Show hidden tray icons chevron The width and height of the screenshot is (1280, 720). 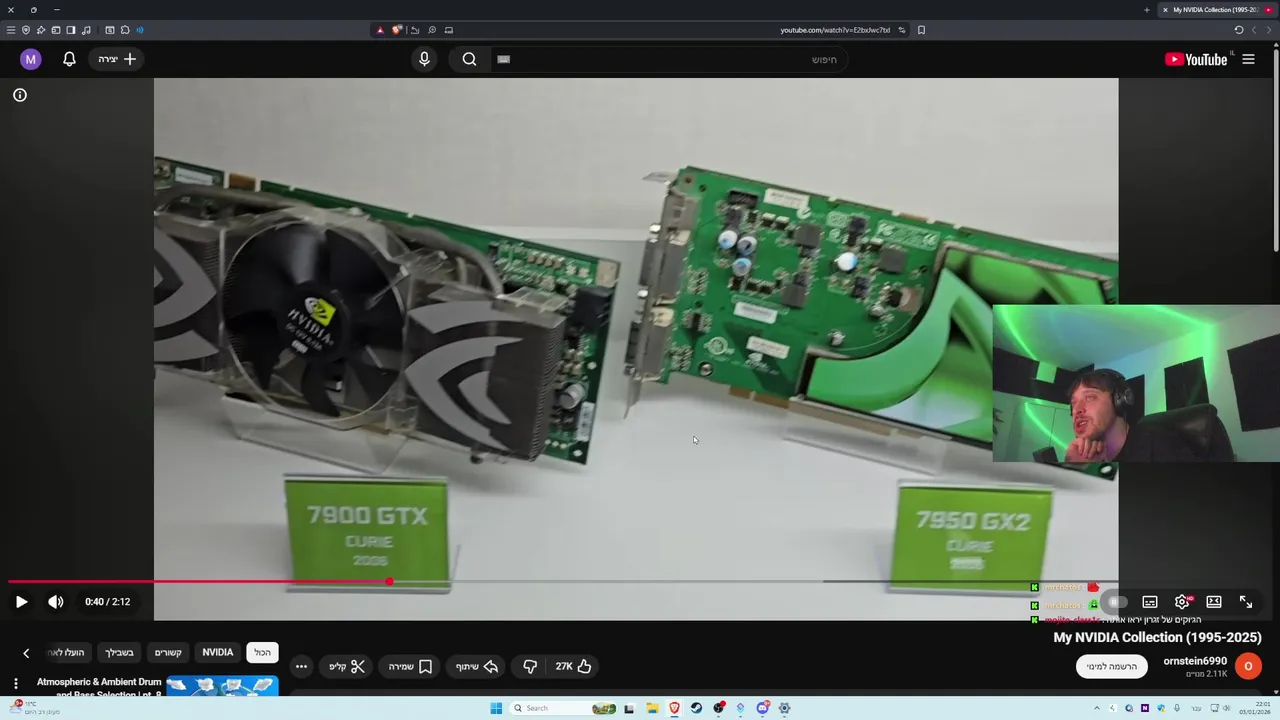pos(1096,708)
